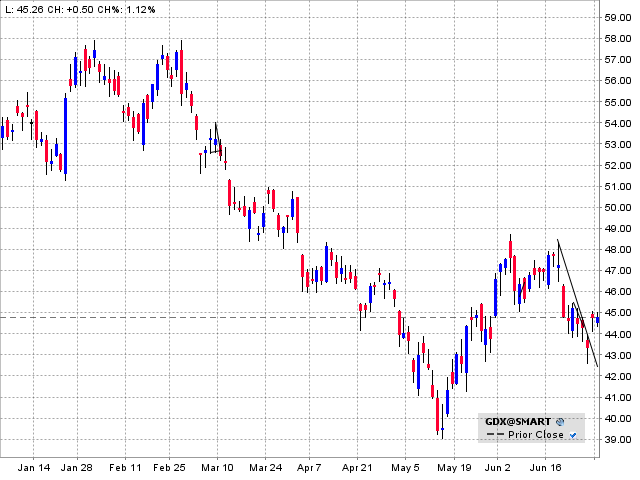Click the 45.00 price axis label
Image resolution: width=640 pixels, height=480 pixels.
tap(618, 313)
